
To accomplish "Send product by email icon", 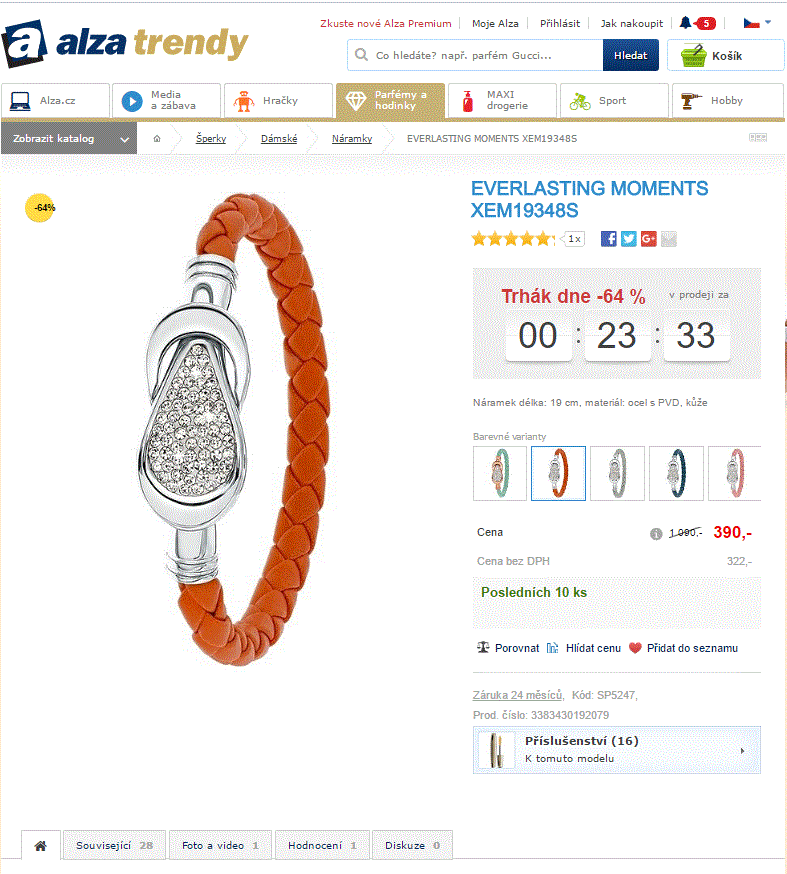I will 669,239.
